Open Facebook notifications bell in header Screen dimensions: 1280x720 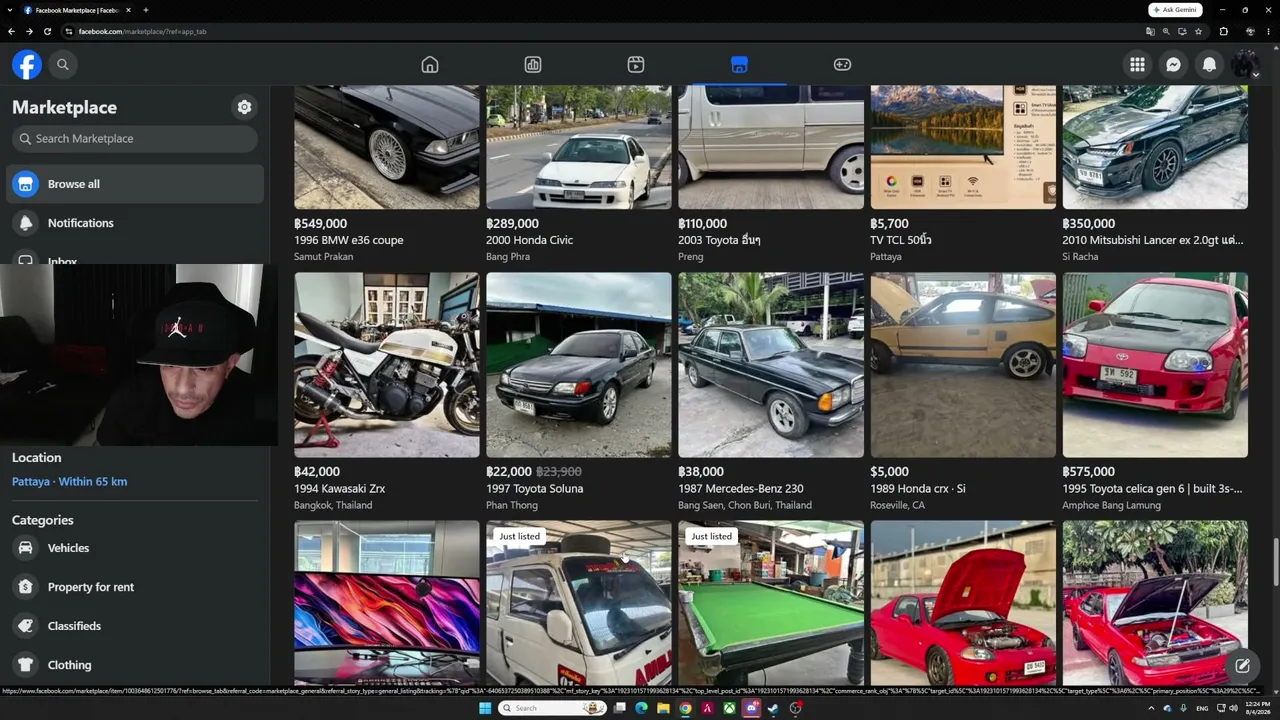pyautogui.click(x=1209, y=65)
